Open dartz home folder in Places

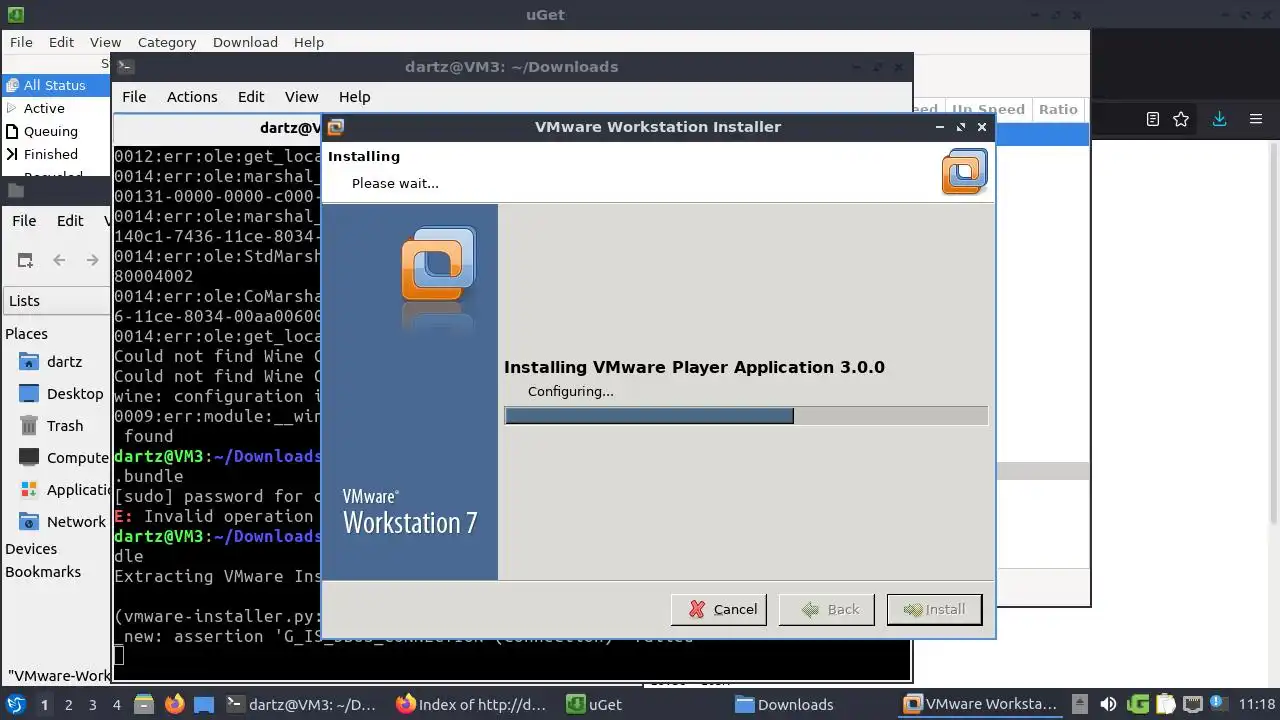pyautogui.click(x=55, y=361)
